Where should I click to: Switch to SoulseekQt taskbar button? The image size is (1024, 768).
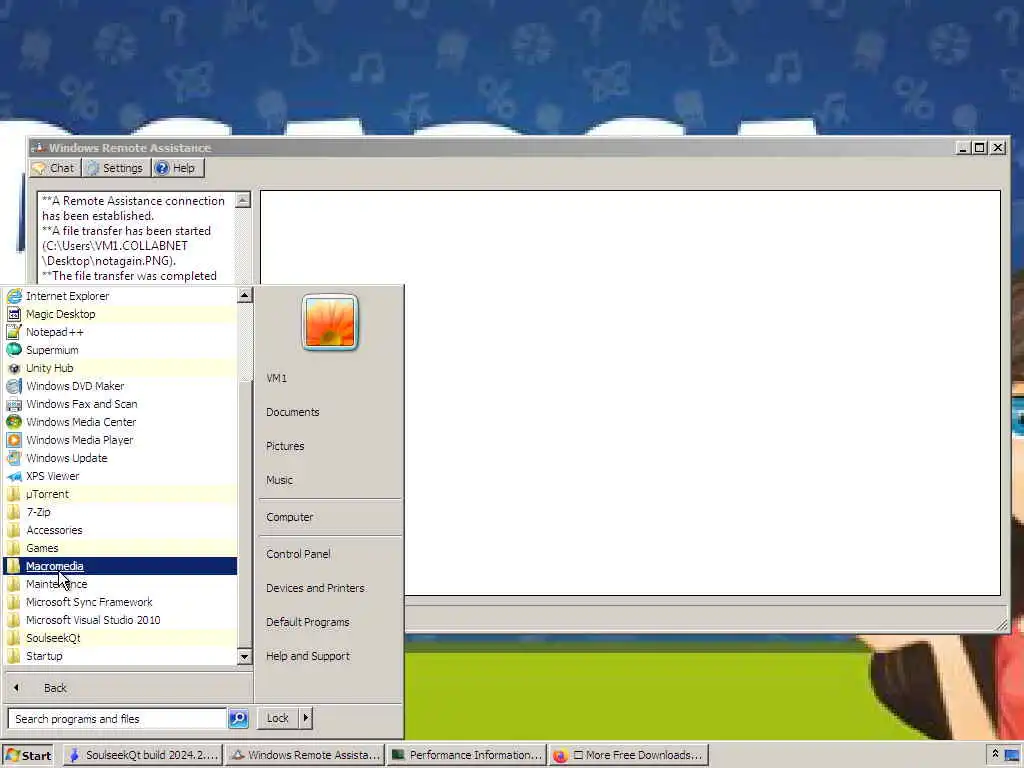[x=143, y=755]
